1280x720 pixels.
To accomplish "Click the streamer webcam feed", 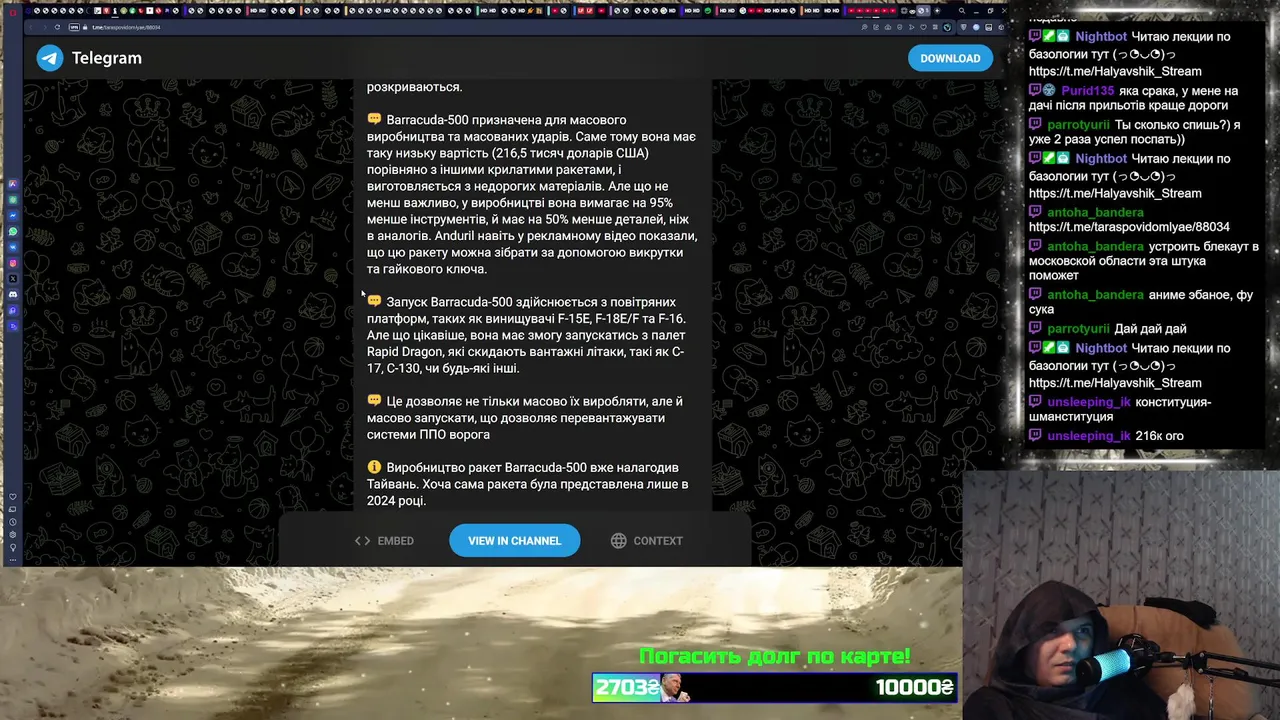I will point(1121,596).
